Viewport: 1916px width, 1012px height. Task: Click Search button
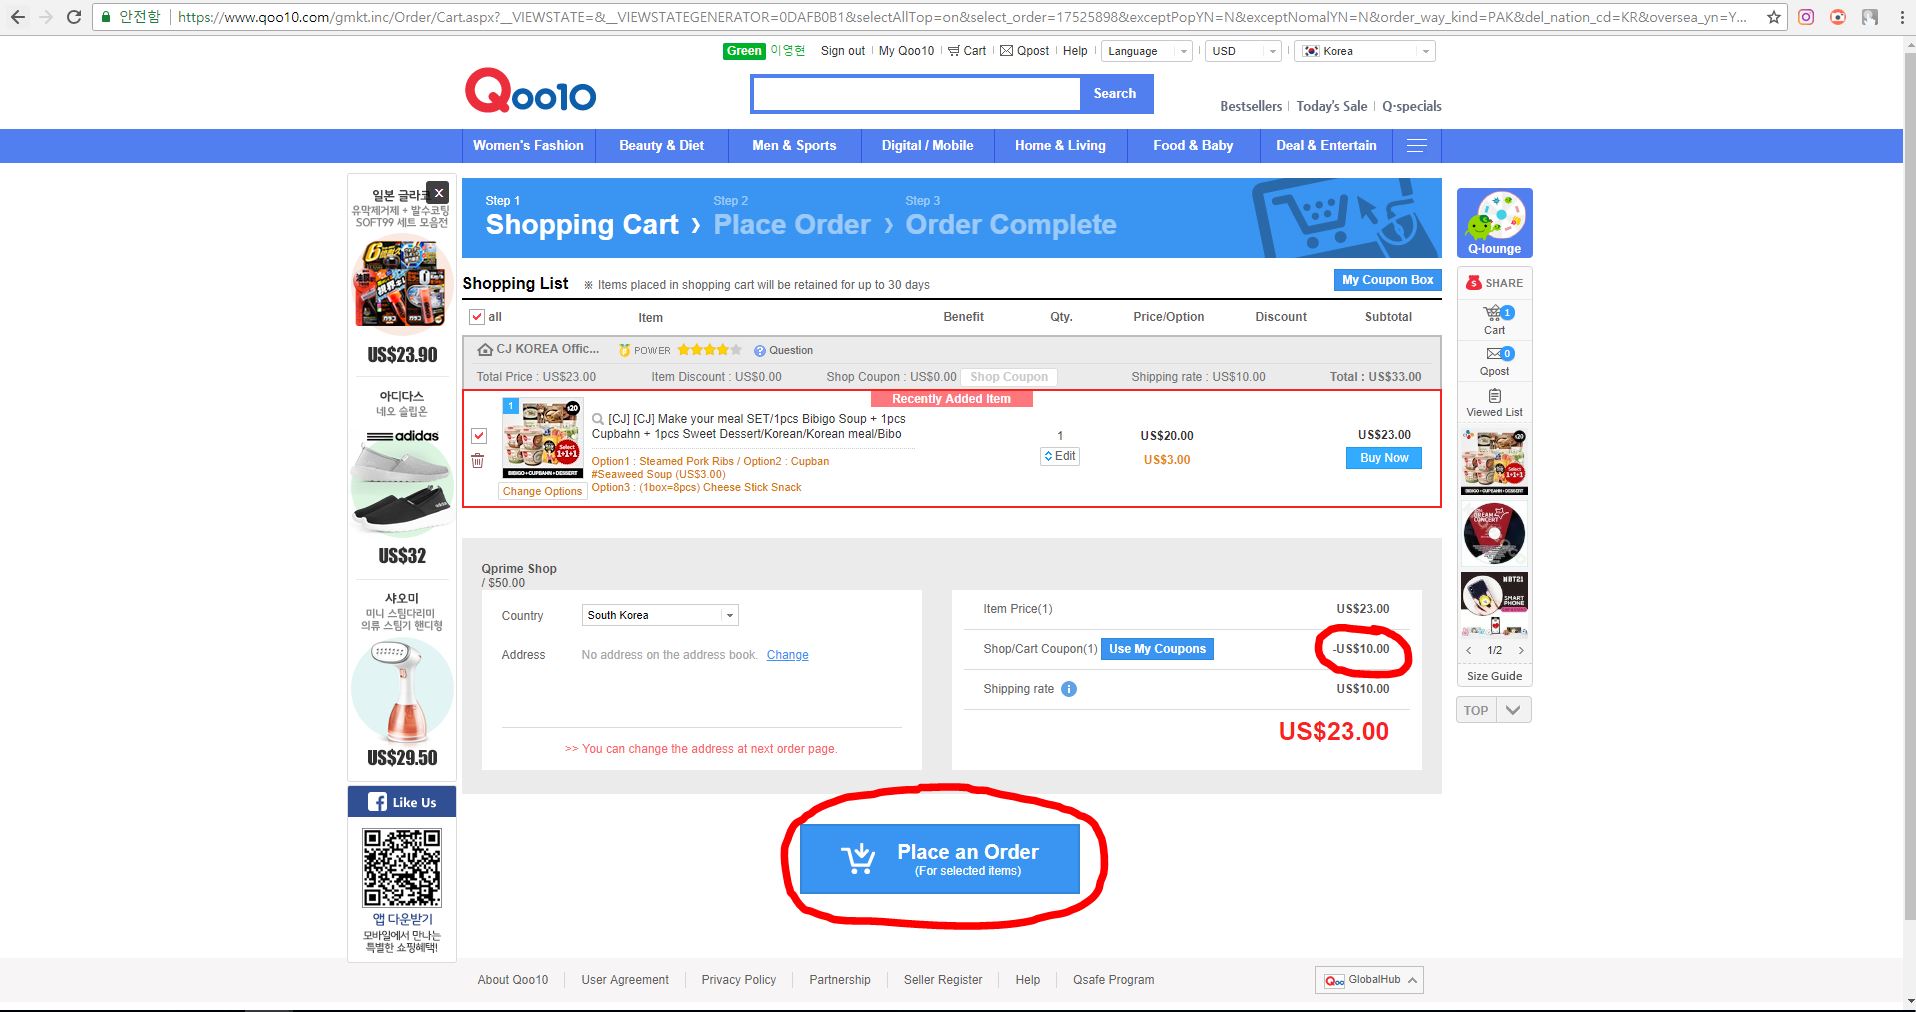(x=1115, y=93)
